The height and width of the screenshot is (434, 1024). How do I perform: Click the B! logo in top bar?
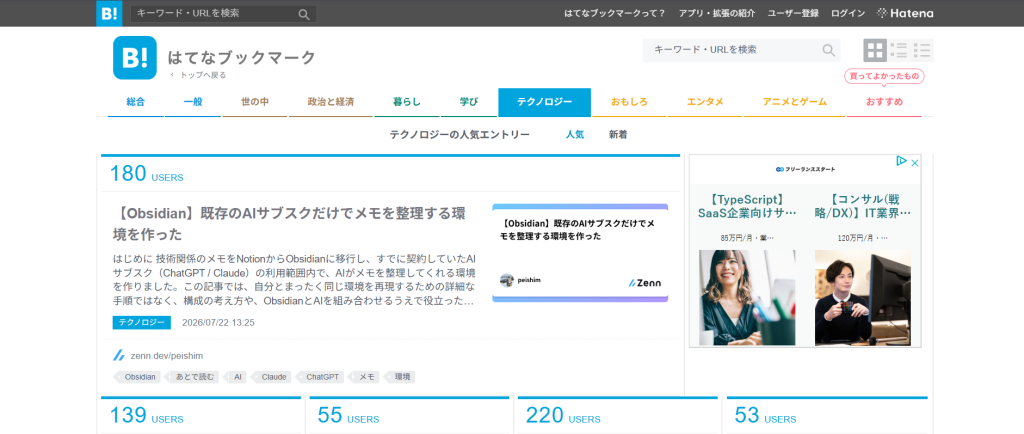[x=108, y=13]
